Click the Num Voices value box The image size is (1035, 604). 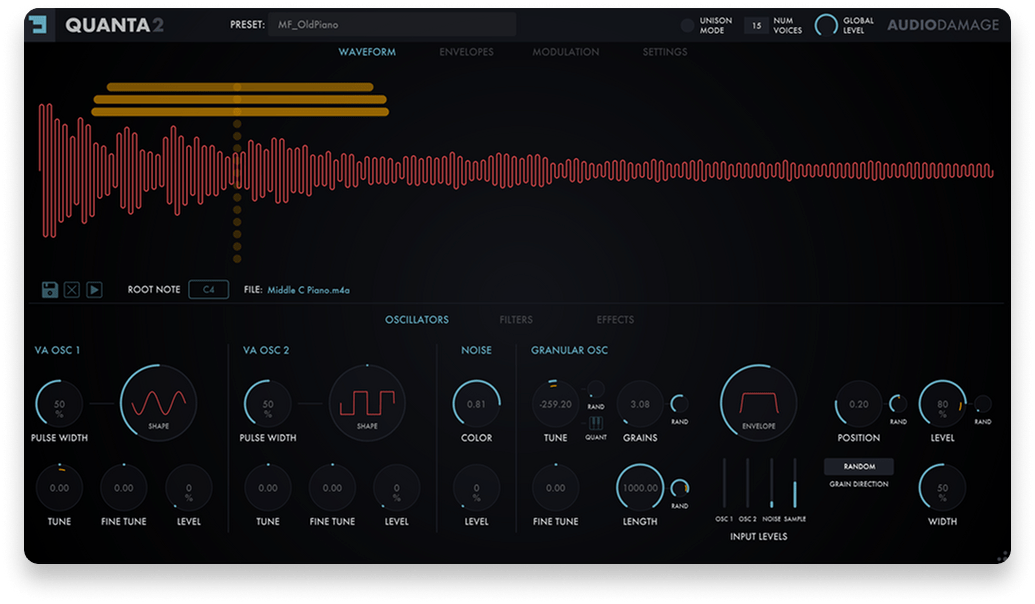coord(755,26)
